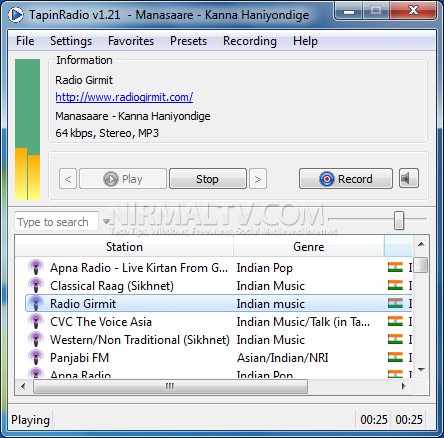Click the Play button
The image size is (444, 438).
point(123,179)
